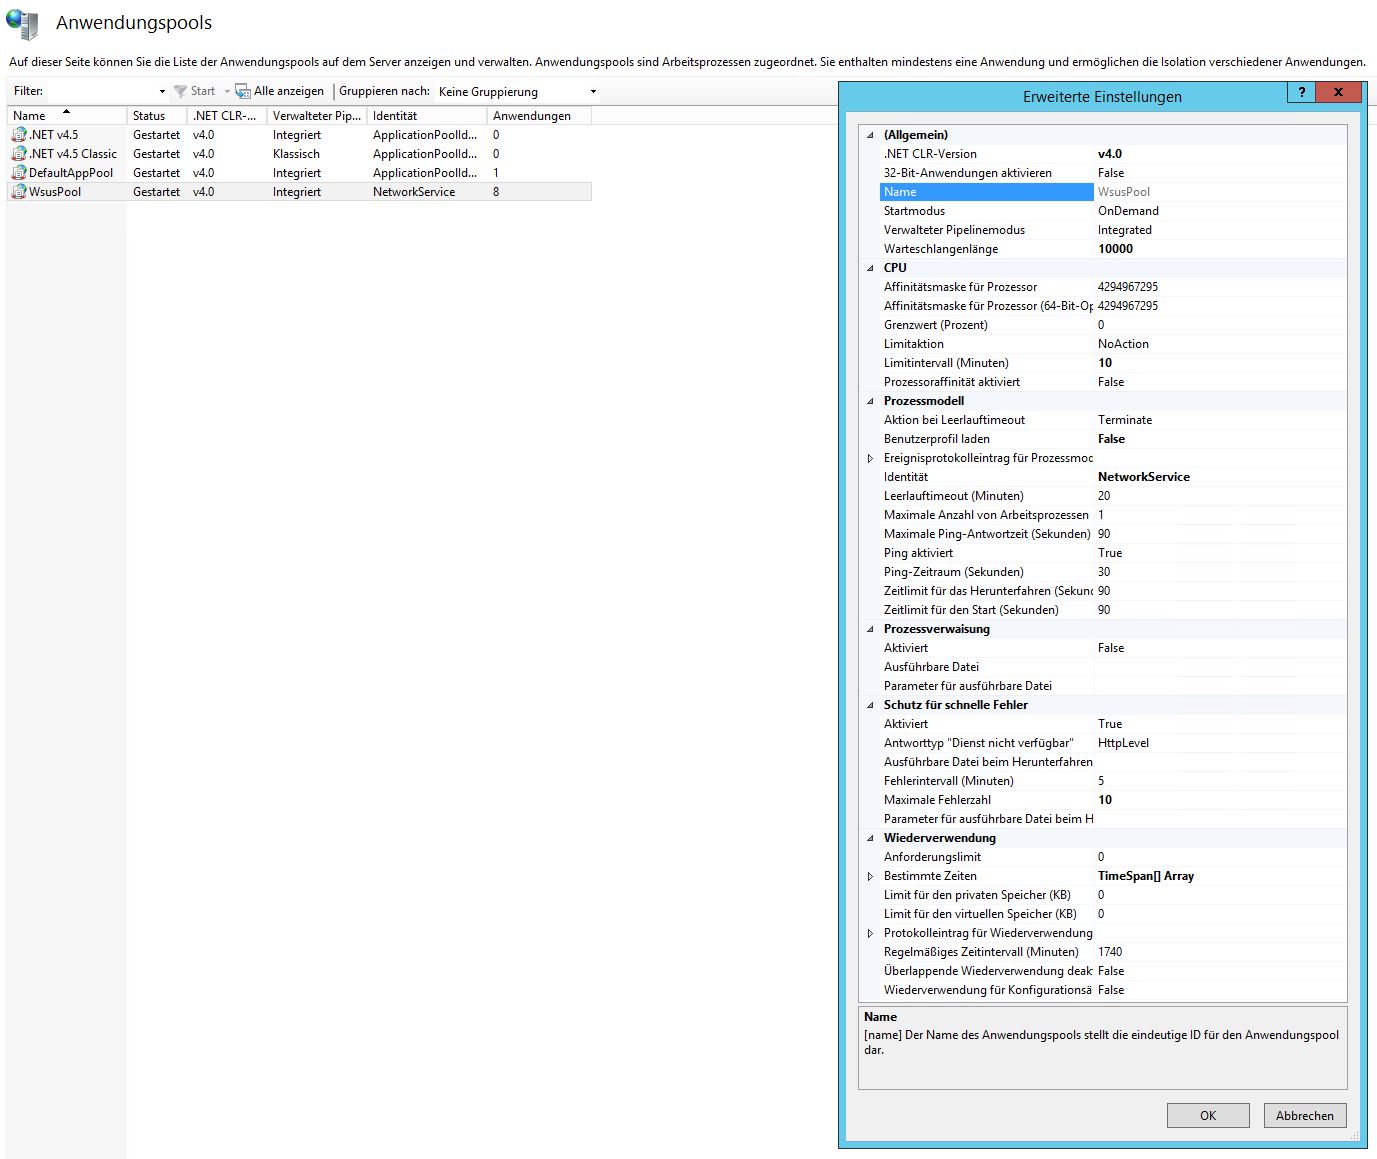Expand the Bestimmte Zeiten entry
1377x1159 pixels.
(870, 876)
